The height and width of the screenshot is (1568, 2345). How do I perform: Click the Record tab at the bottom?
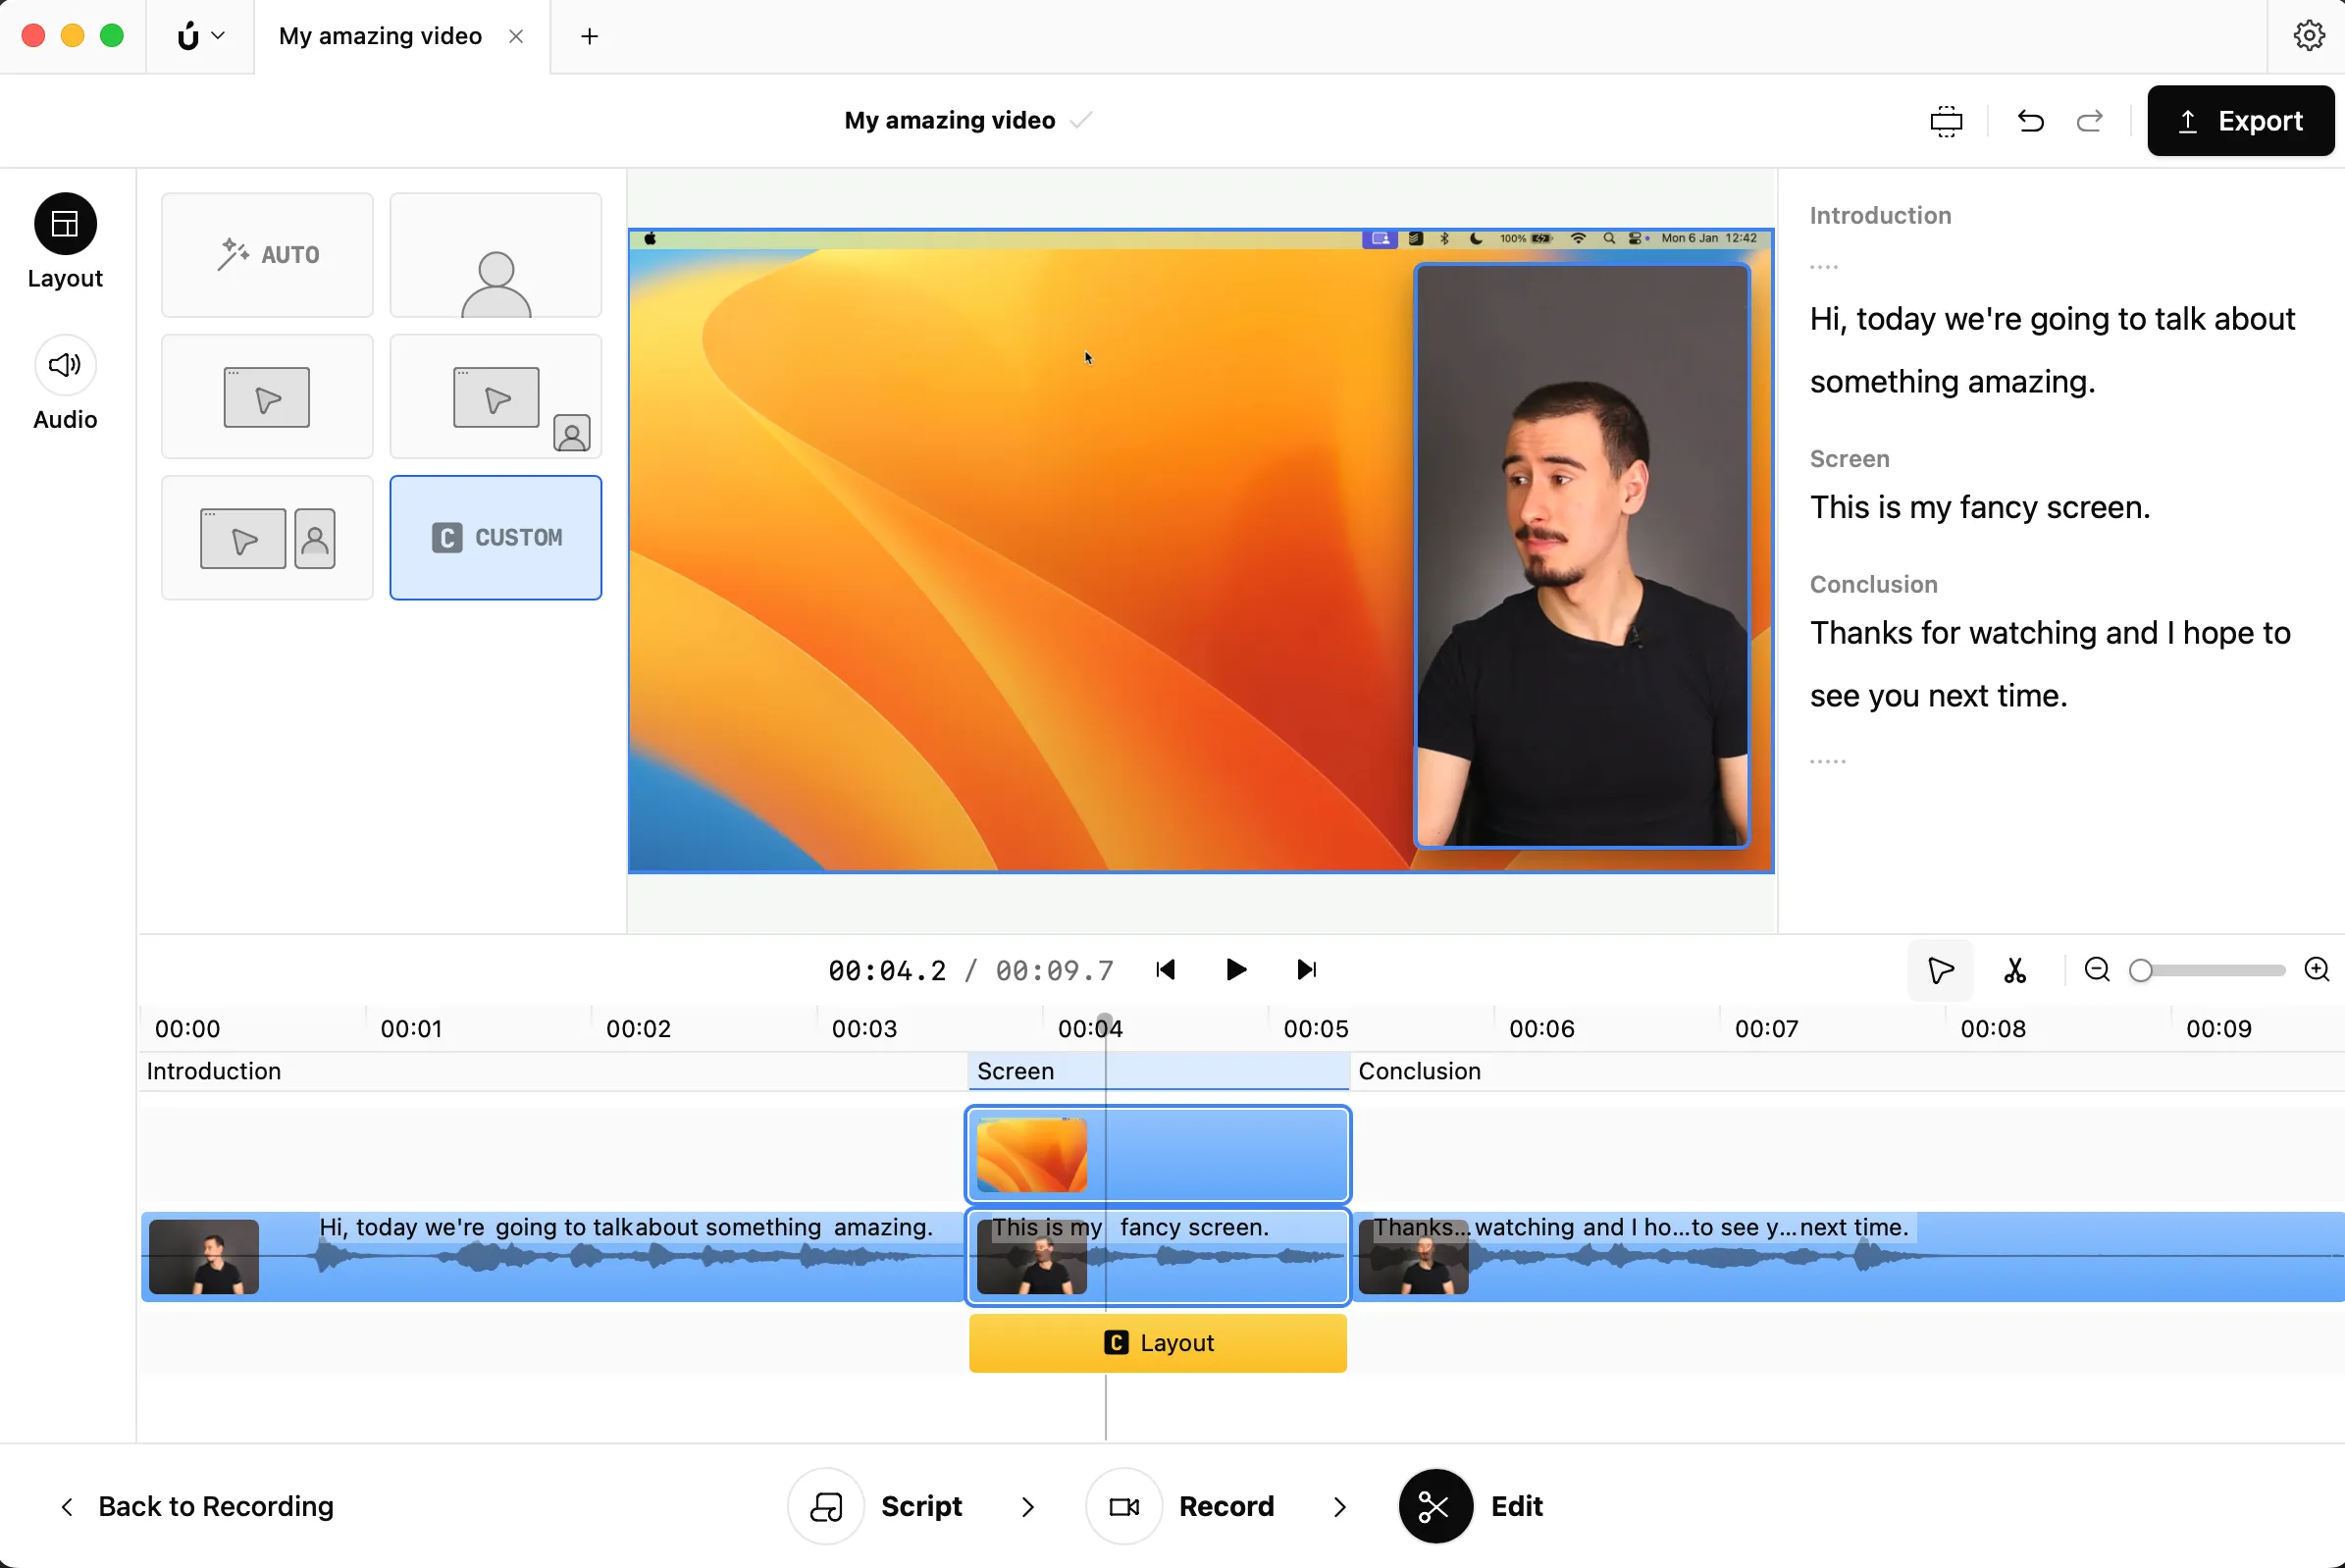(x=1225, y=1505)
